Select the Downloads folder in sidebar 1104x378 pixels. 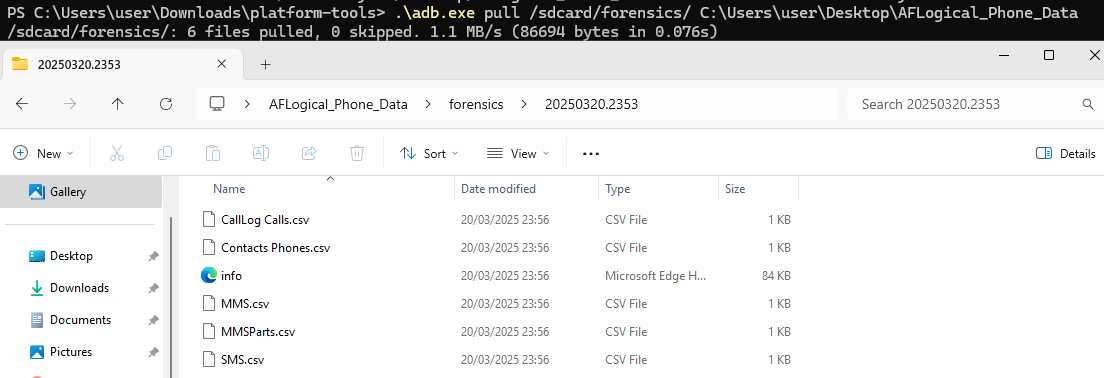pyautogui.click(x=79, y=288)
